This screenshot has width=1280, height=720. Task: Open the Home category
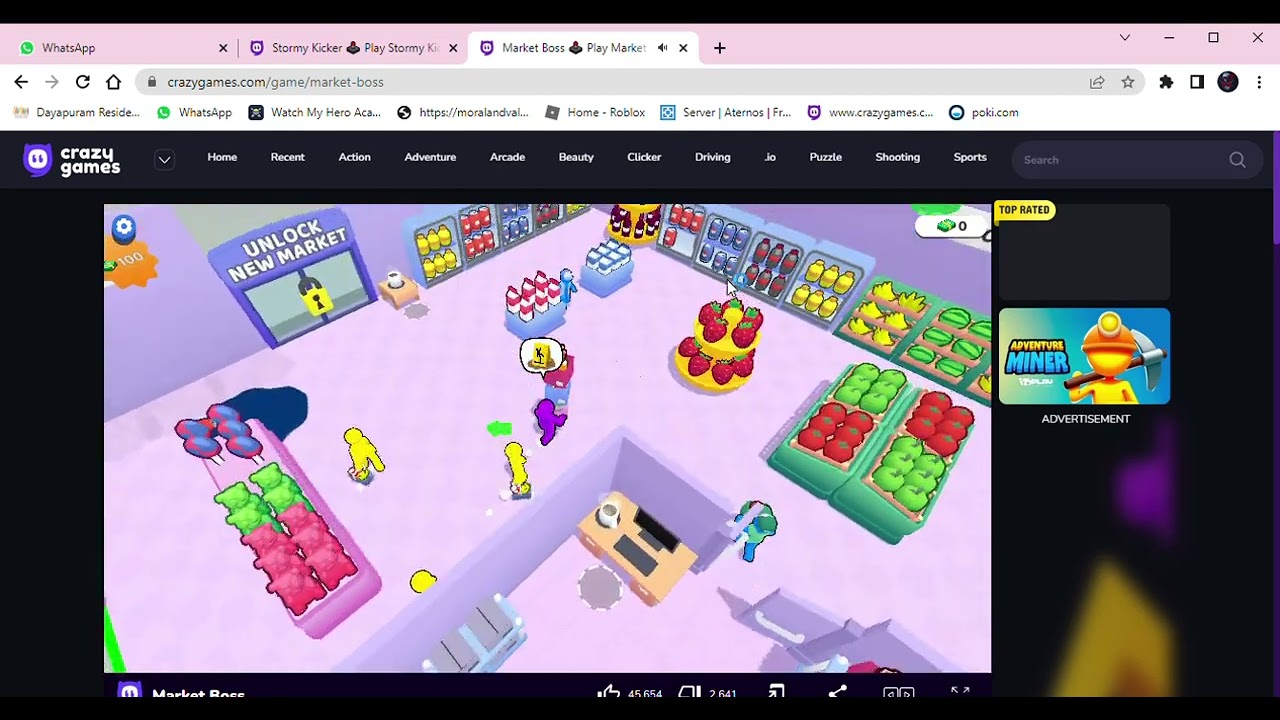[222, 157]
